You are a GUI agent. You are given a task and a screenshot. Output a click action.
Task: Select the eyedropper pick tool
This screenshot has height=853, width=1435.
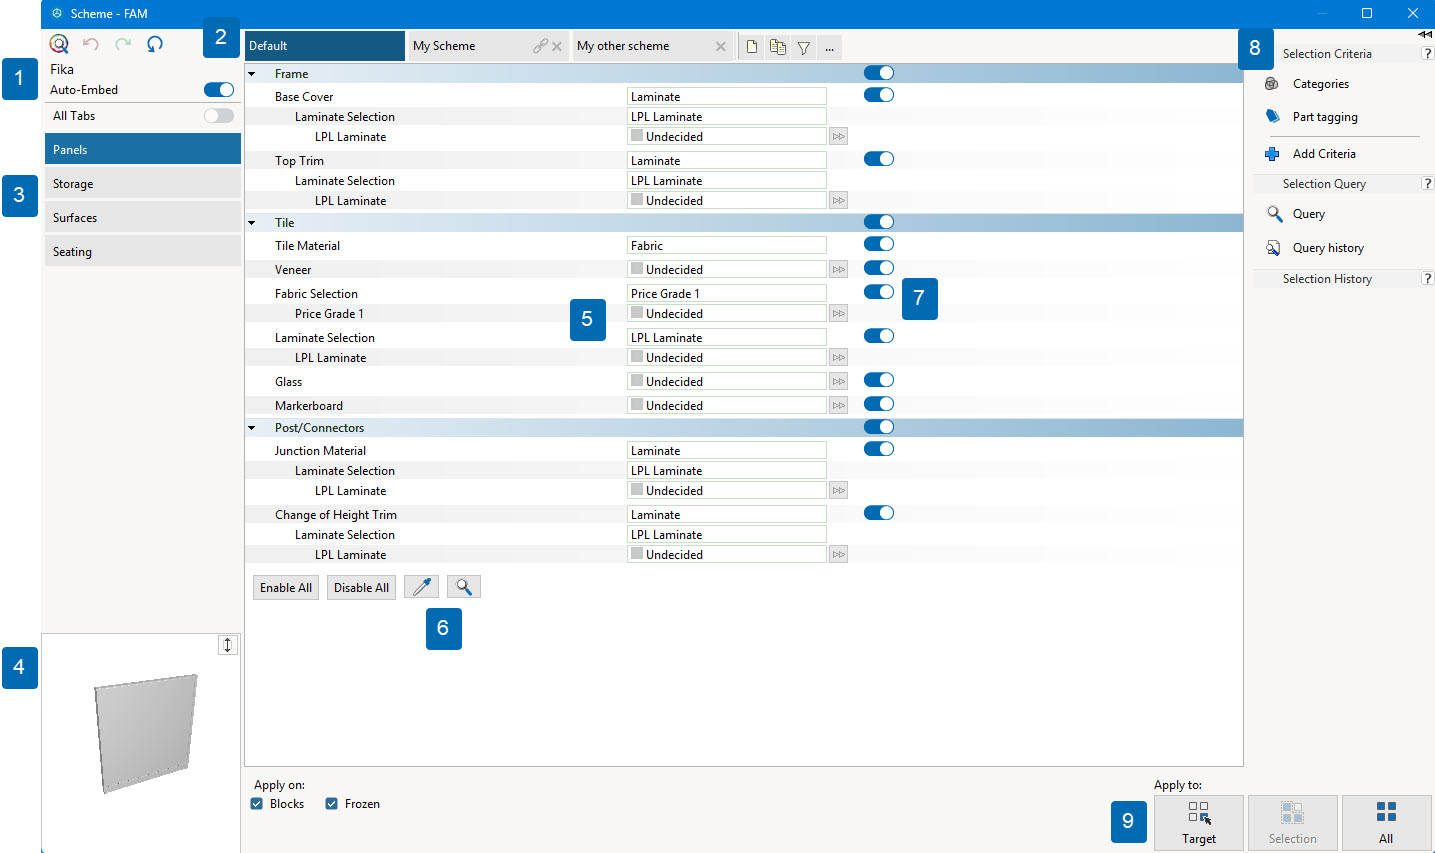click(421, 587)
